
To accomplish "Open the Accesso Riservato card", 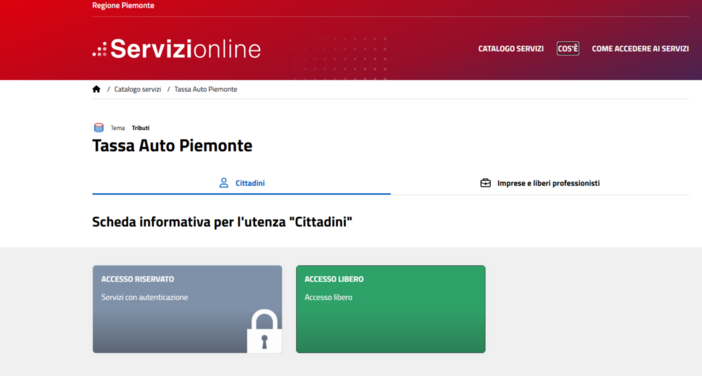I will click(x=187, y=309).
